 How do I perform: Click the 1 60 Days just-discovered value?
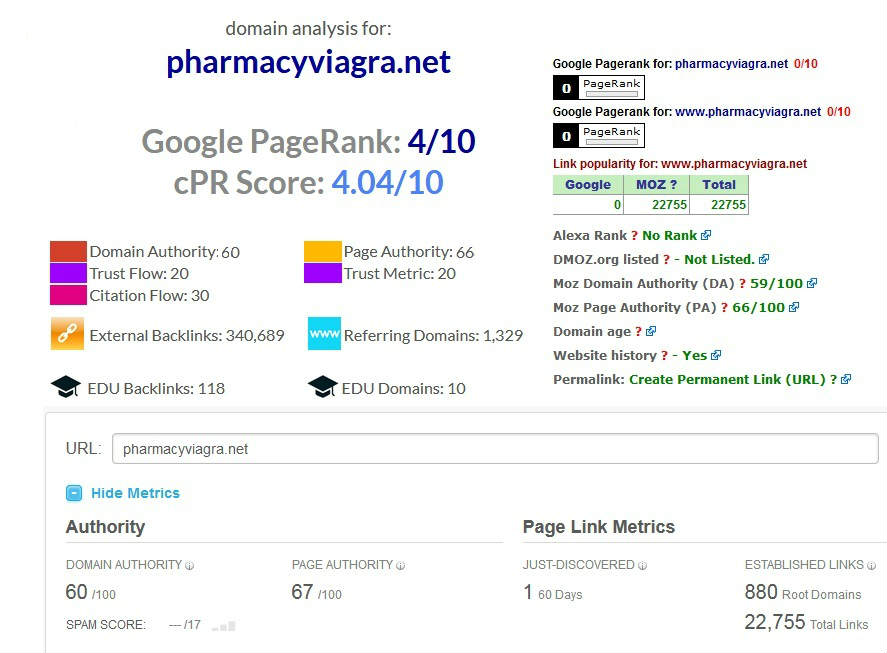[553, 592]
